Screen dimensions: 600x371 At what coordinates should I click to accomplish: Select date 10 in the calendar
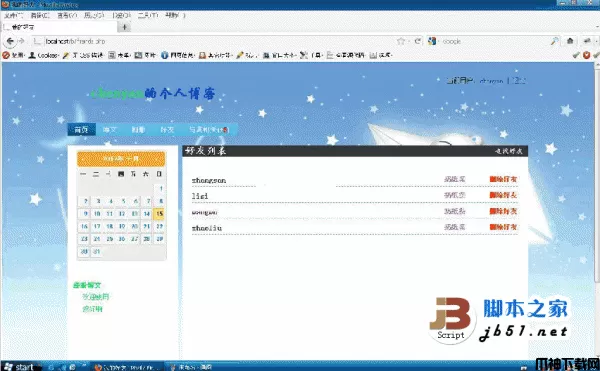coord(97,214)
